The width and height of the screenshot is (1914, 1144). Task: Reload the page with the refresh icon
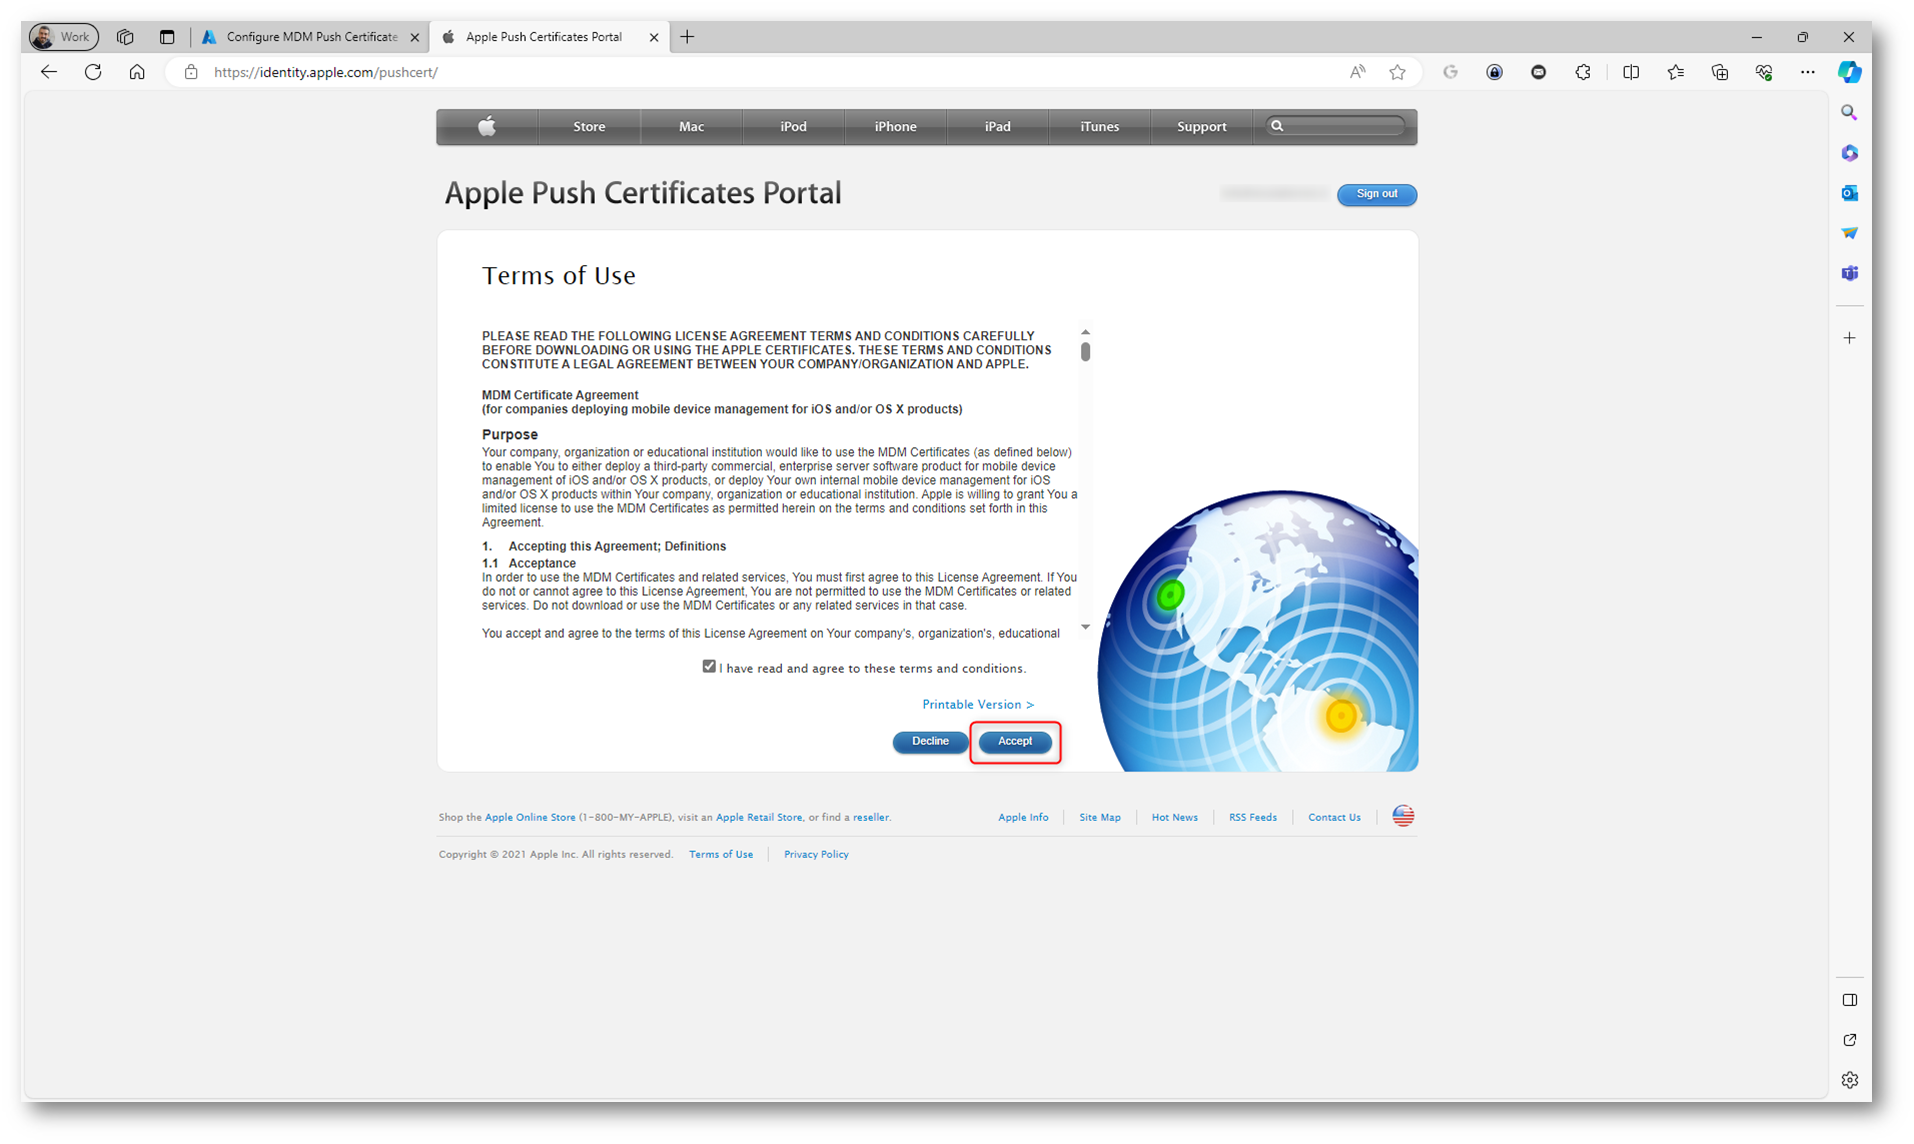coord(93,72)
